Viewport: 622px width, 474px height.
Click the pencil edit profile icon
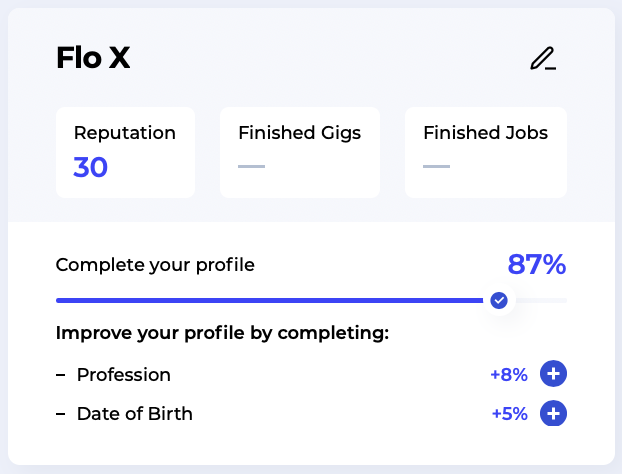(x=543, y=59)
